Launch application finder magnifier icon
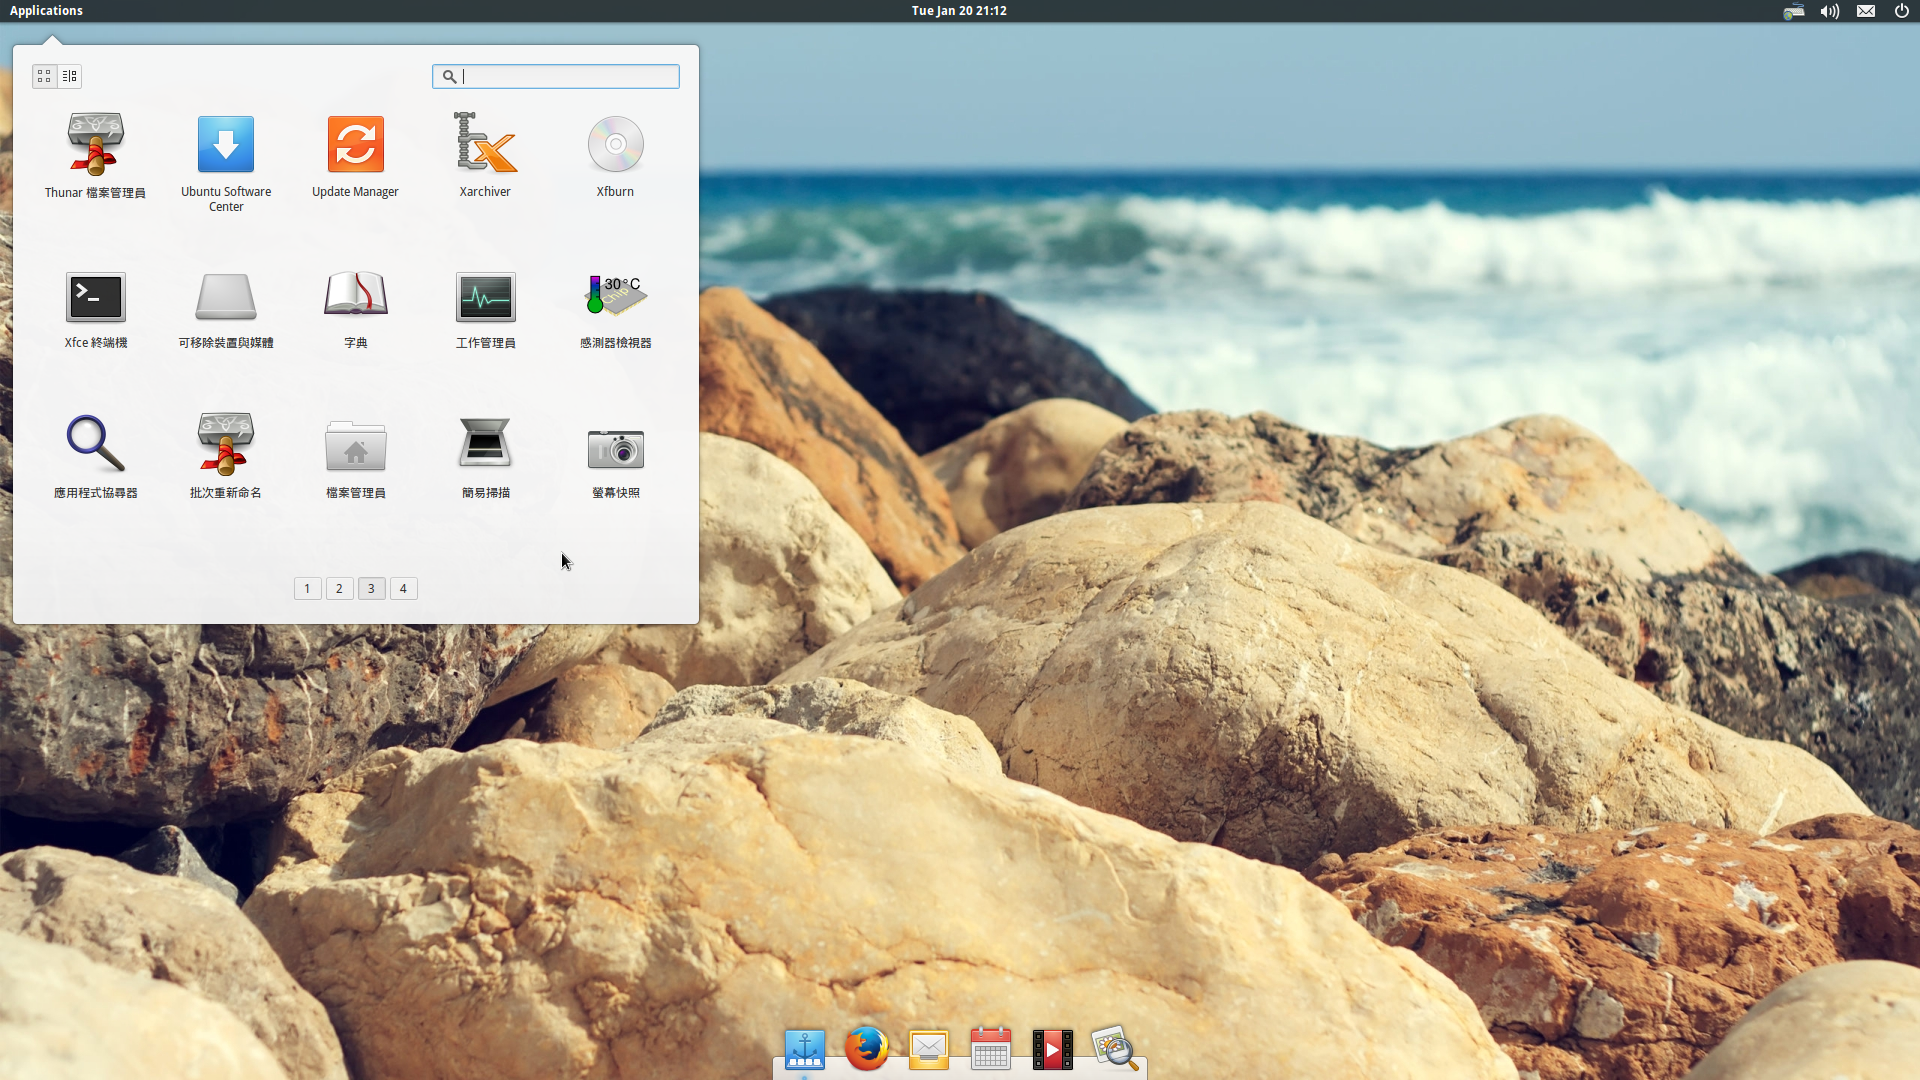 (95, 444)
